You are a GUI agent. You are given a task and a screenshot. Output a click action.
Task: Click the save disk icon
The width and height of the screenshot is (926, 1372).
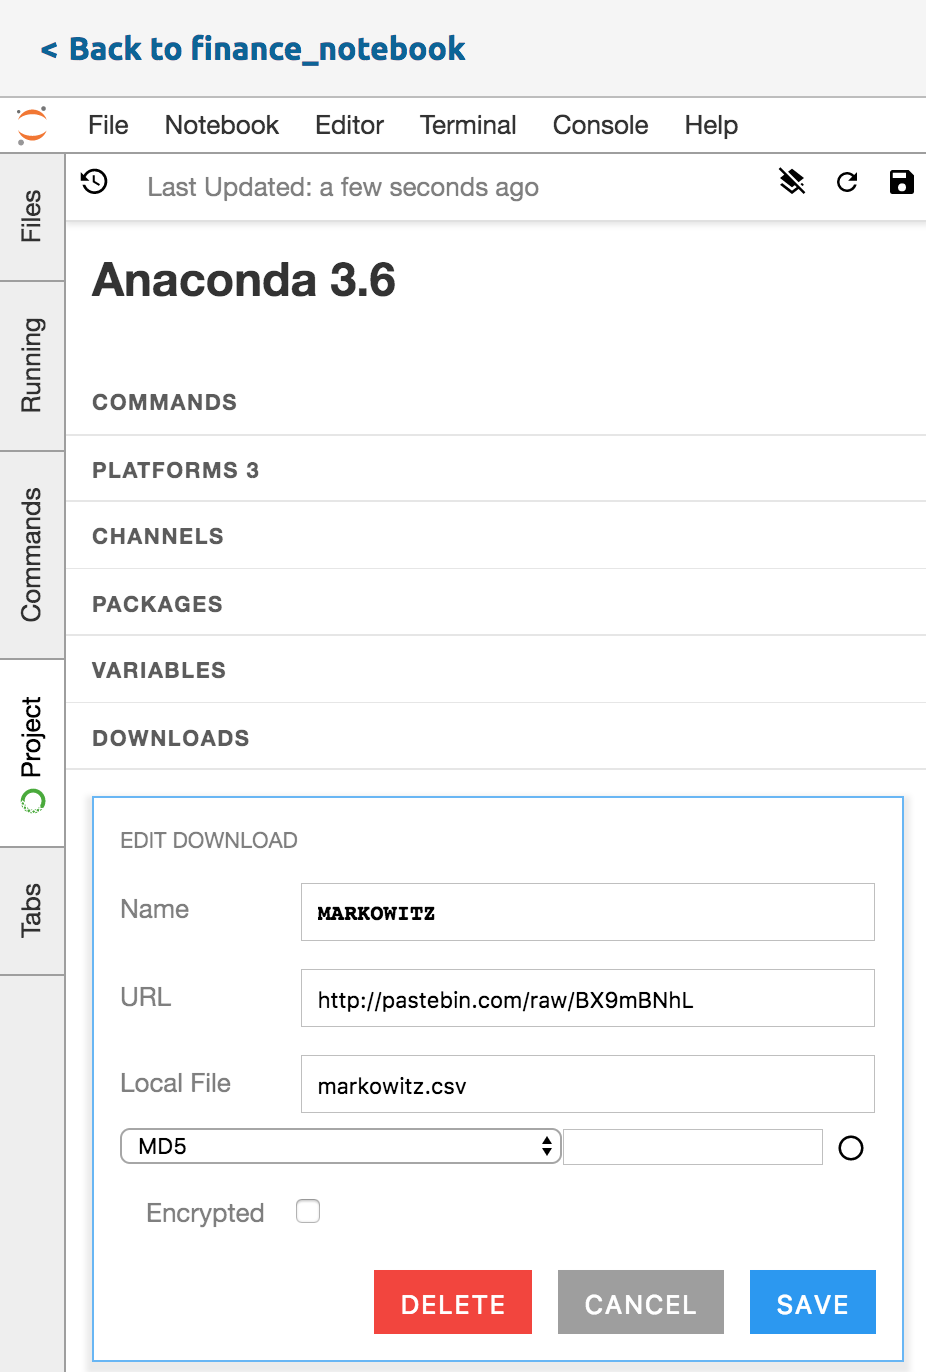[x=901, y=182]
